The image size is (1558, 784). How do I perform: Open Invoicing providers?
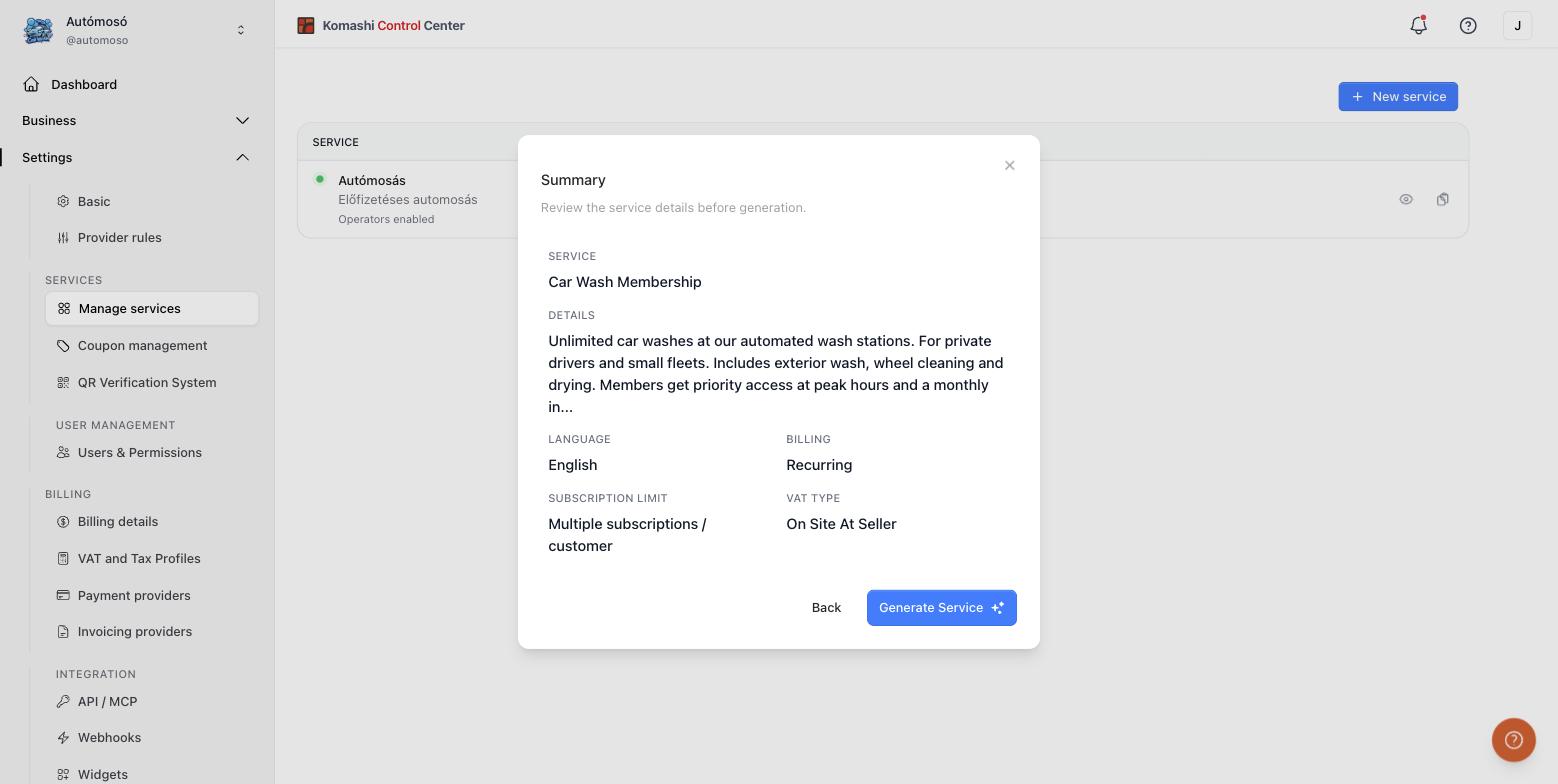135,631
